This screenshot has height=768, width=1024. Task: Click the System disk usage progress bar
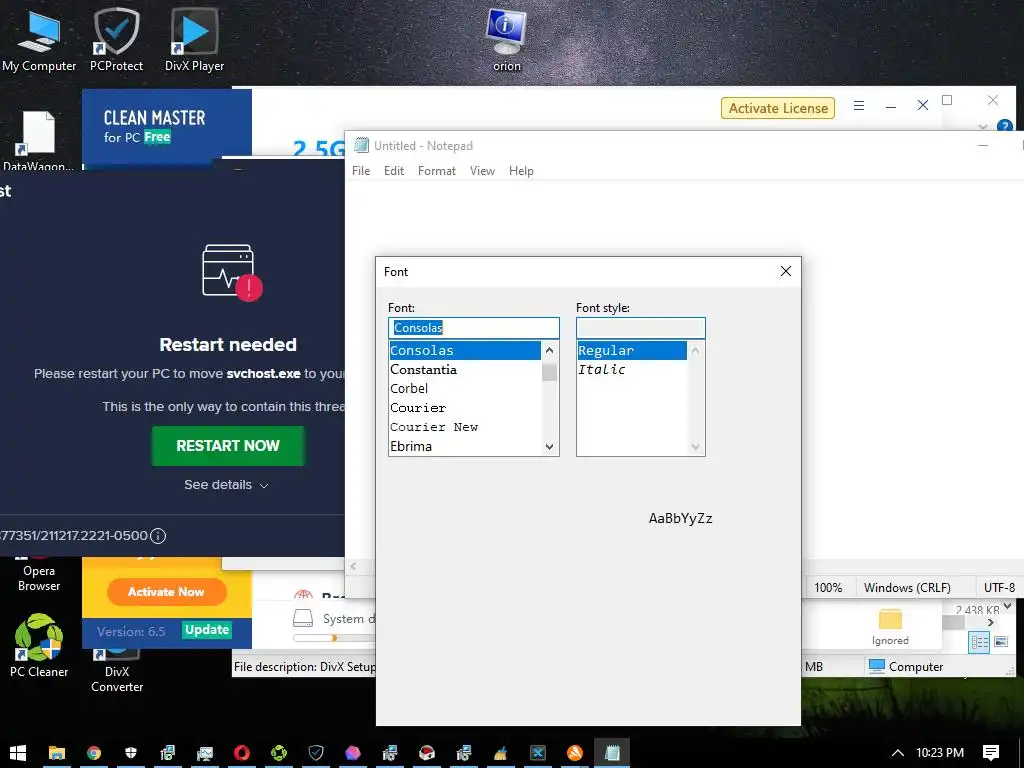tap(334, 638)
